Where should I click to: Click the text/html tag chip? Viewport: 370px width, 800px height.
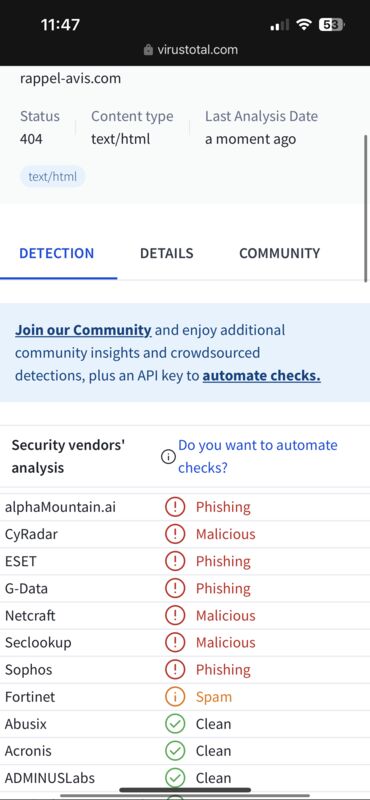(53, 177)
